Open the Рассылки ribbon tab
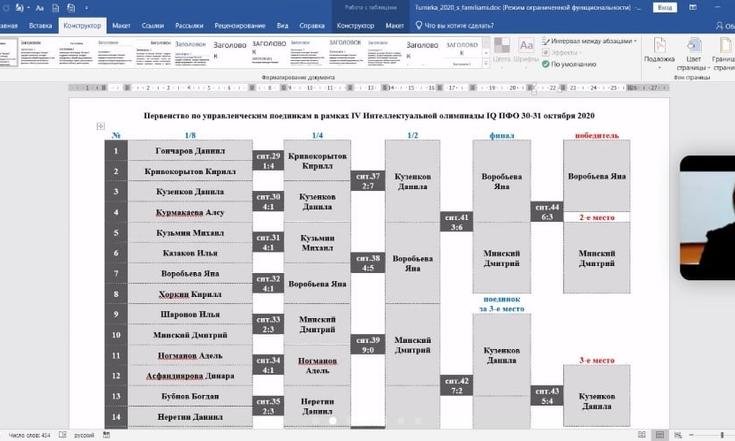The height and width of the screenshot is (441, 735). pos(189,26)
